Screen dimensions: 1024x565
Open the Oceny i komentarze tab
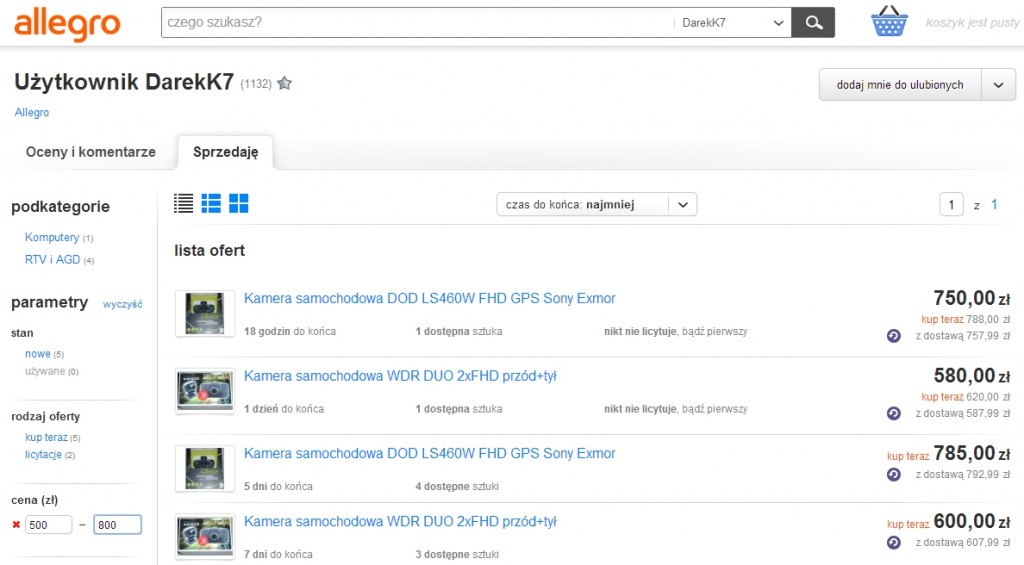(x=91, y=152)
